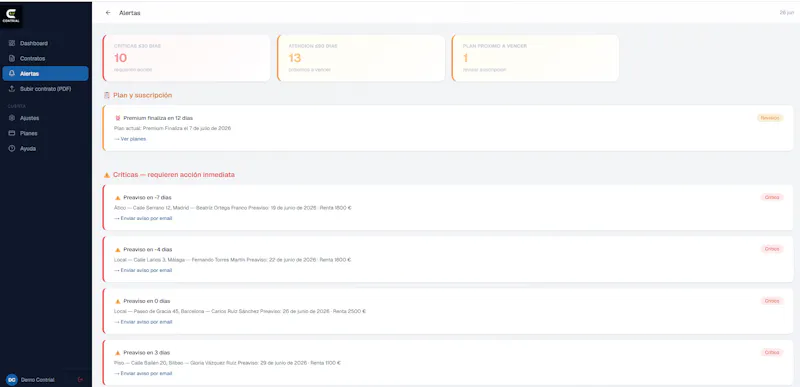Screen dimensions: 800x387
Task: Click warning icon of Preaviso en -7 días
Action: pyautogui.click(x=117, y=197)
